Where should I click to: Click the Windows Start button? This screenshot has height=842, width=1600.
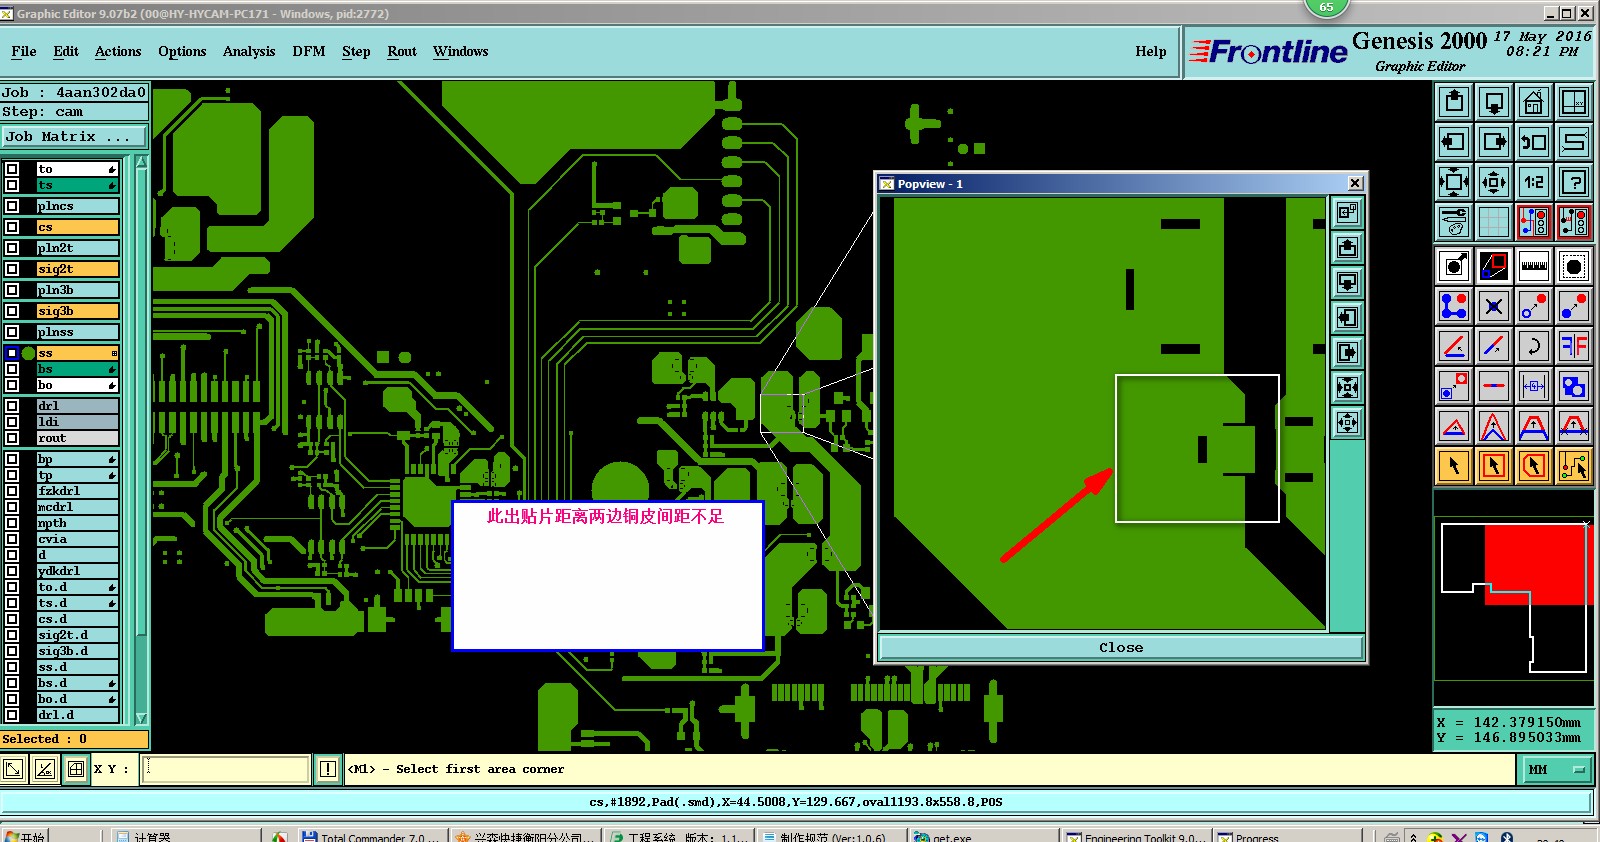(26, 836)
